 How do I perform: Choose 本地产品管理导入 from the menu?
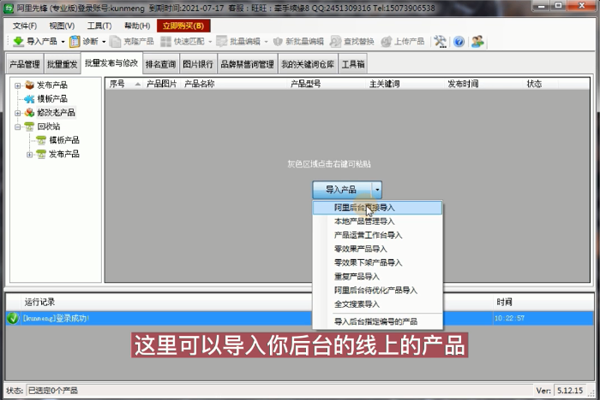pyautogui.click(x=365, y=221)
